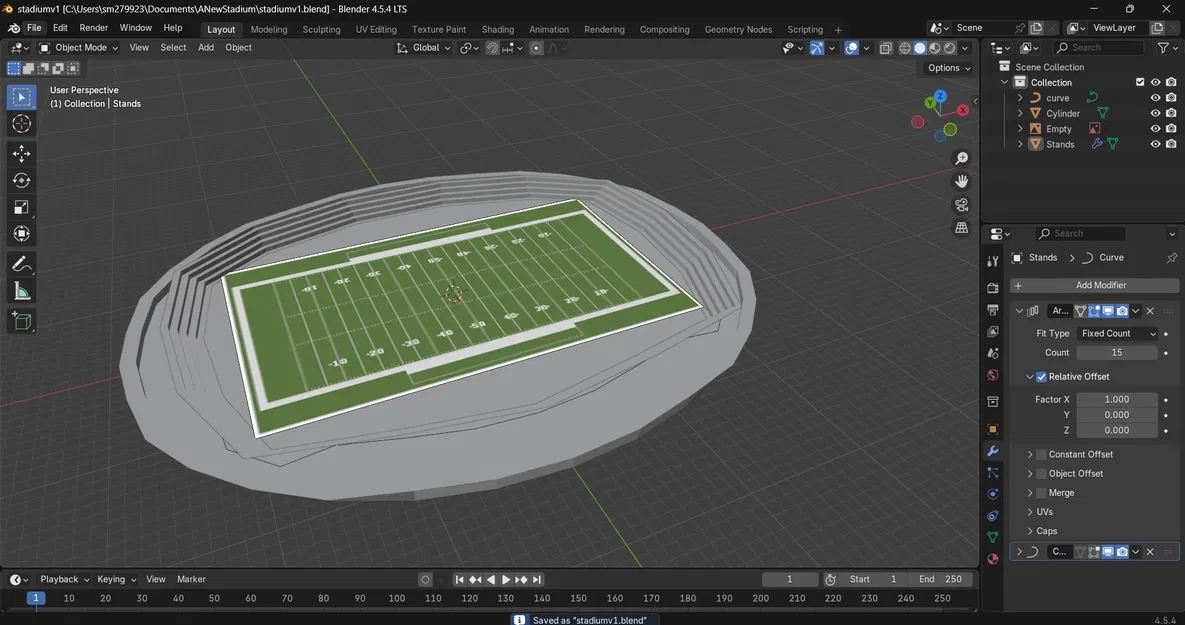Click frame 100 on the timeline
The image size is (1185, 625).
pos(397,598)
